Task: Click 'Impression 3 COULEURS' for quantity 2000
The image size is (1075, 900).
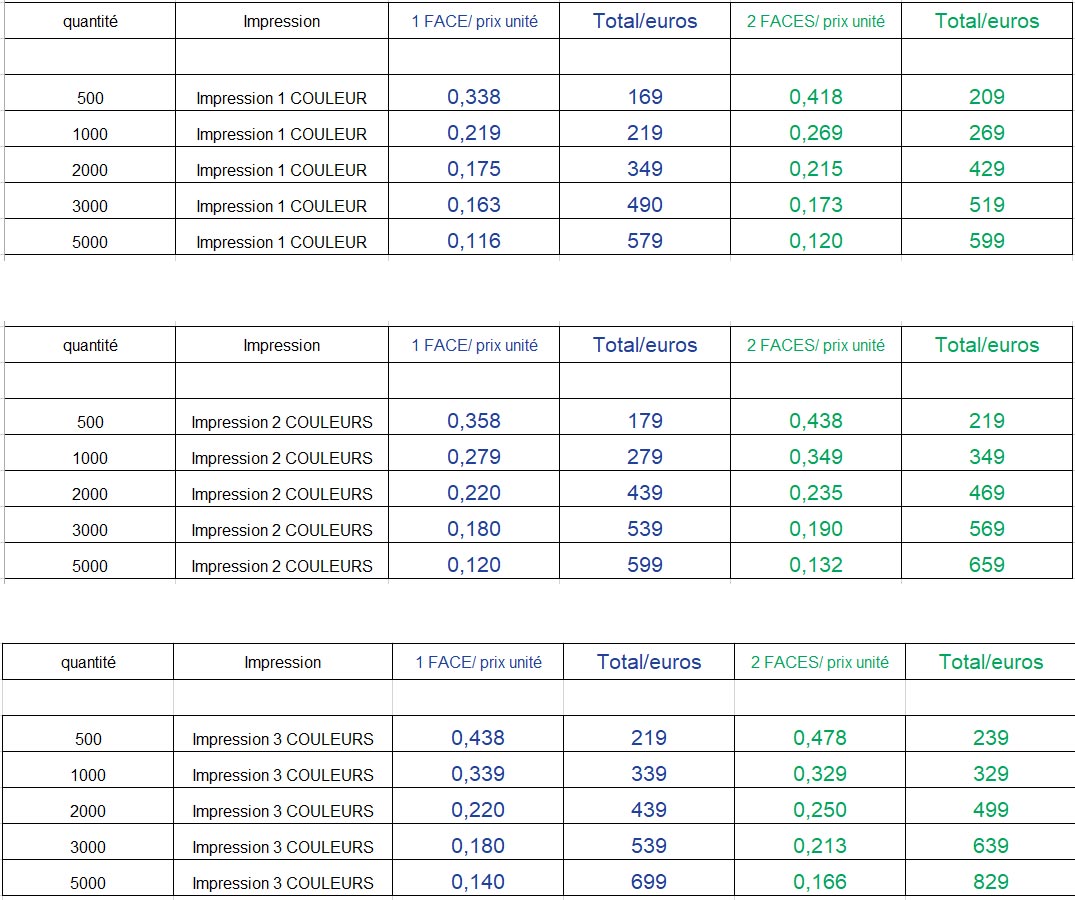Action: [x=283, y=811]
